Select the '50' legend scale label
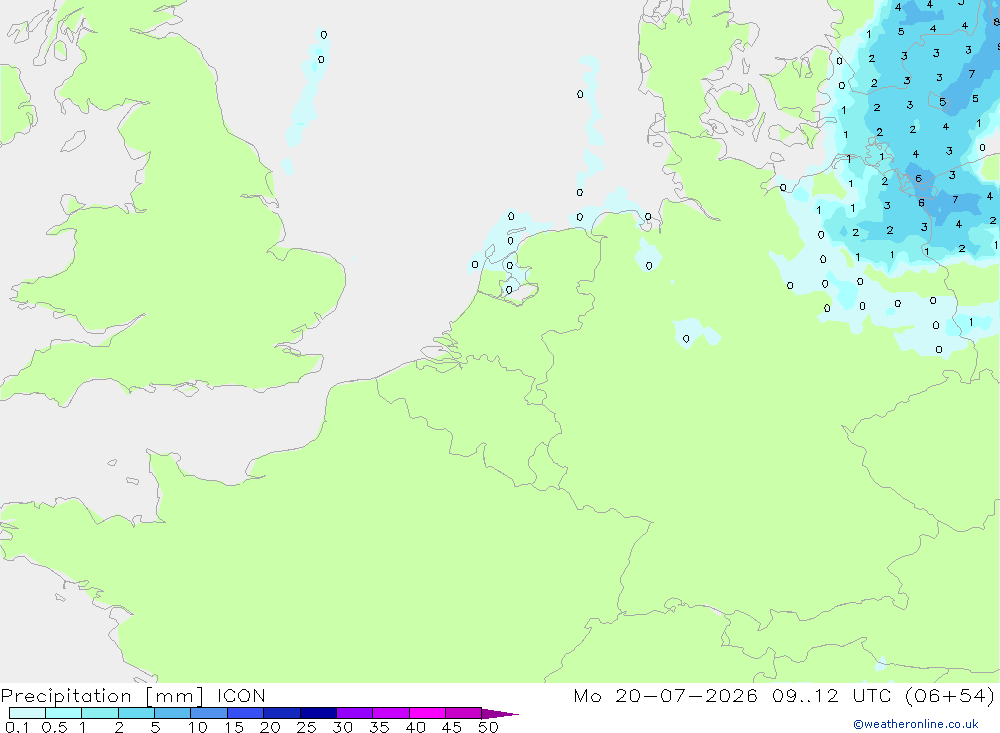This screenshot has width=1000, height=733. (488, 727)
